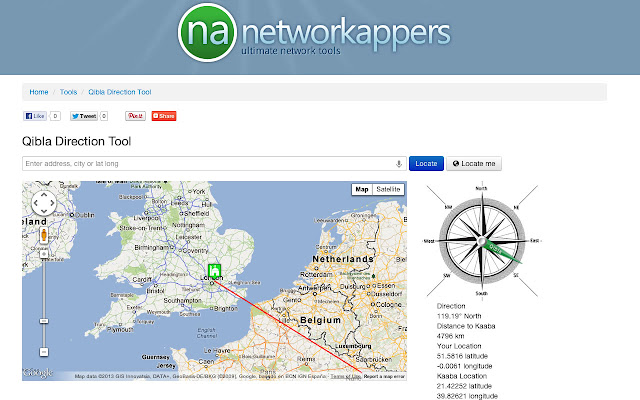Click the Locate me button

pos(474,164)
